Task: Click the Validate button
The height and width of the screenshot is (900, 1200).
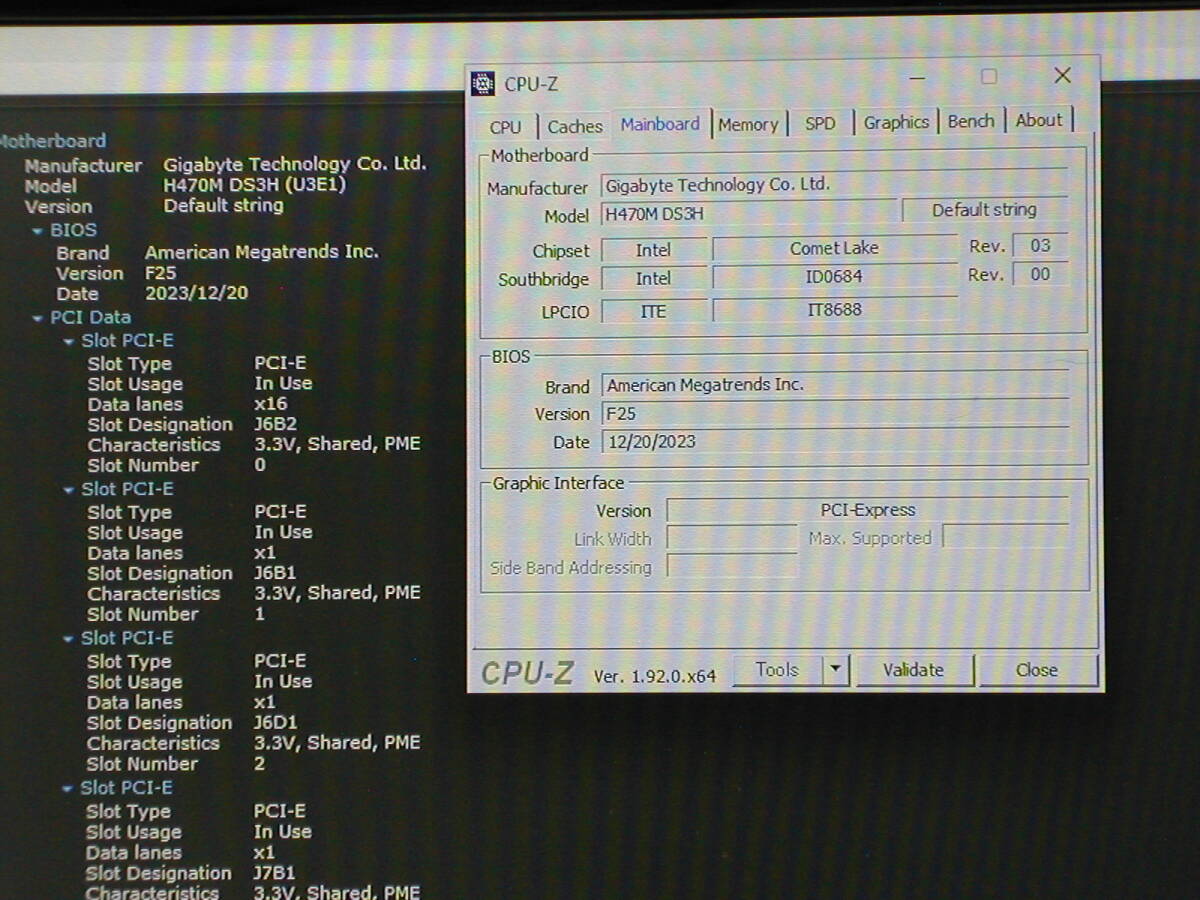Action: click(x=913, y=670)
